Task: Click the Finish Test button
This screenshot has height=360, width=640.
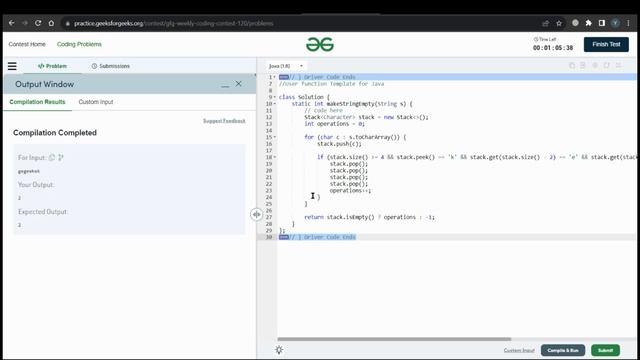Action: click(606, 44)
